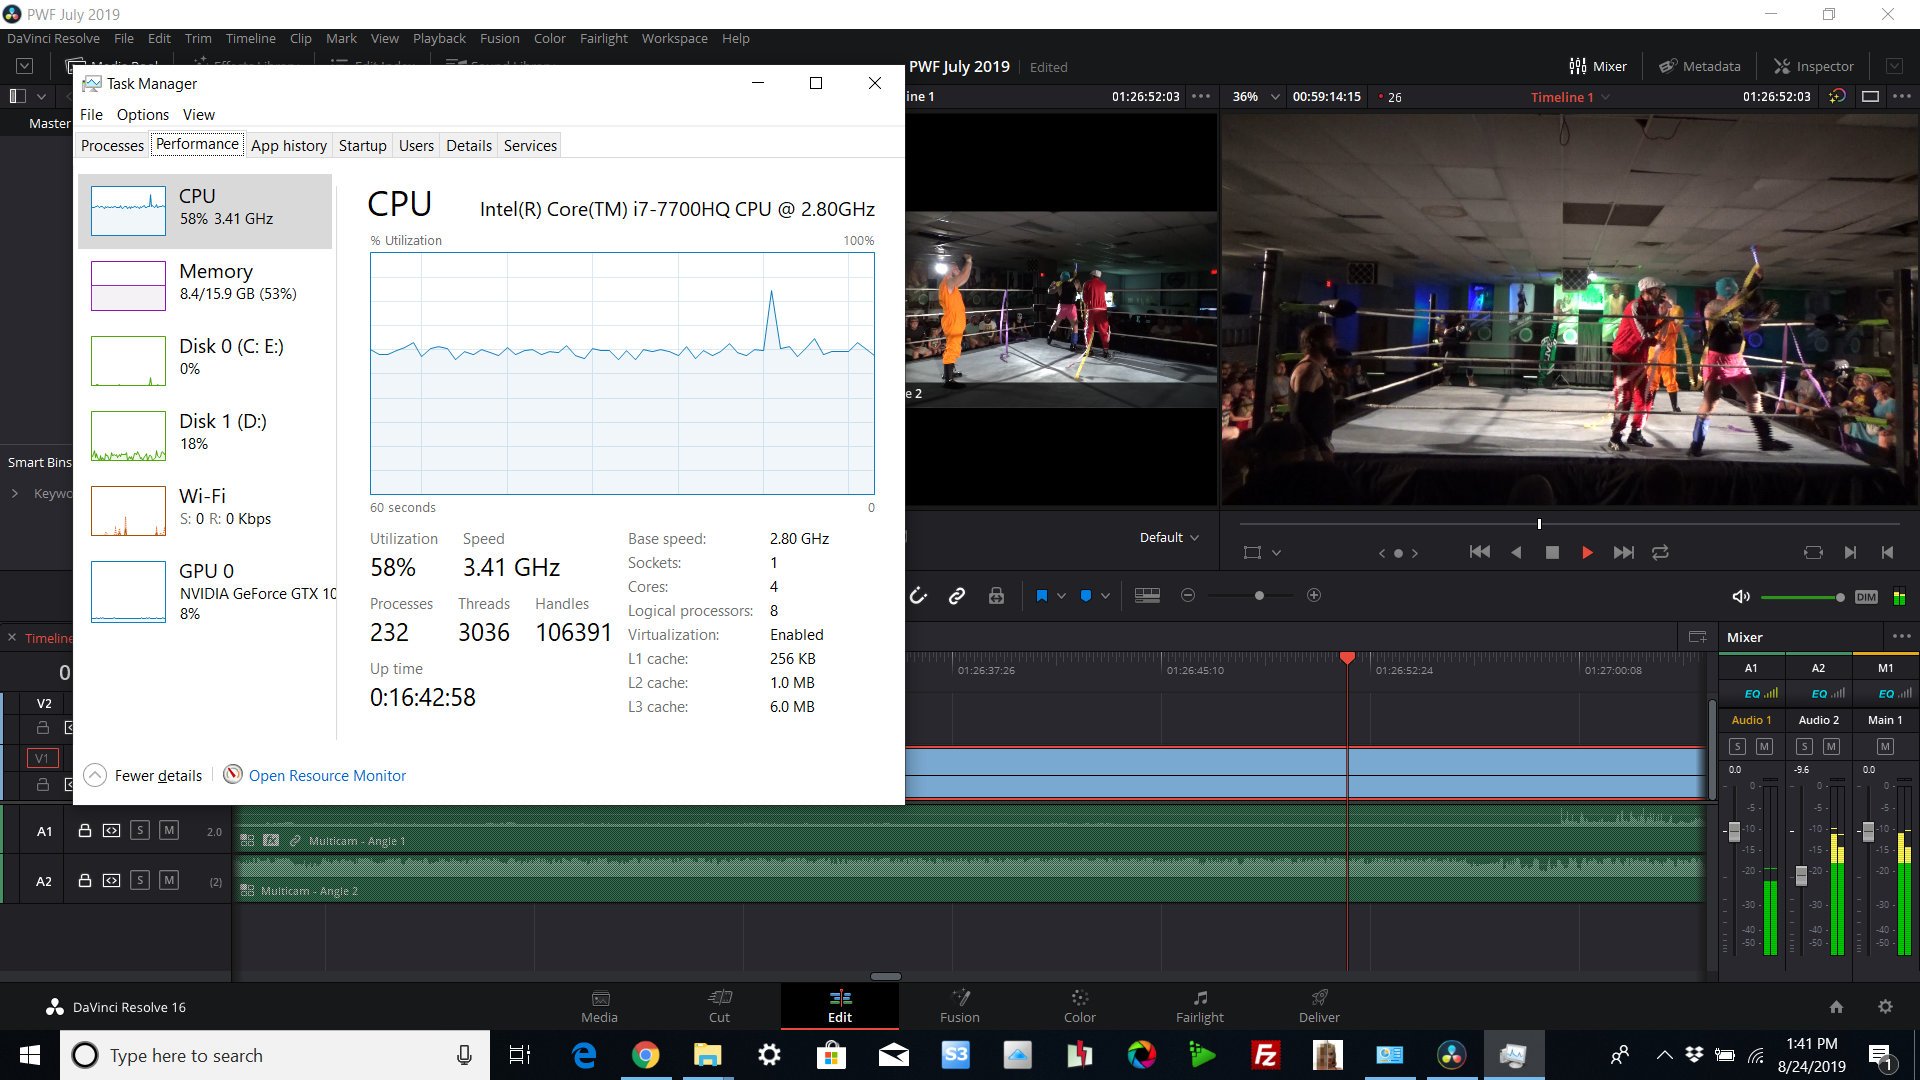Open Default viewer mode dropdown
The image size is (1920, 1080).
[x=1169, y=537]
